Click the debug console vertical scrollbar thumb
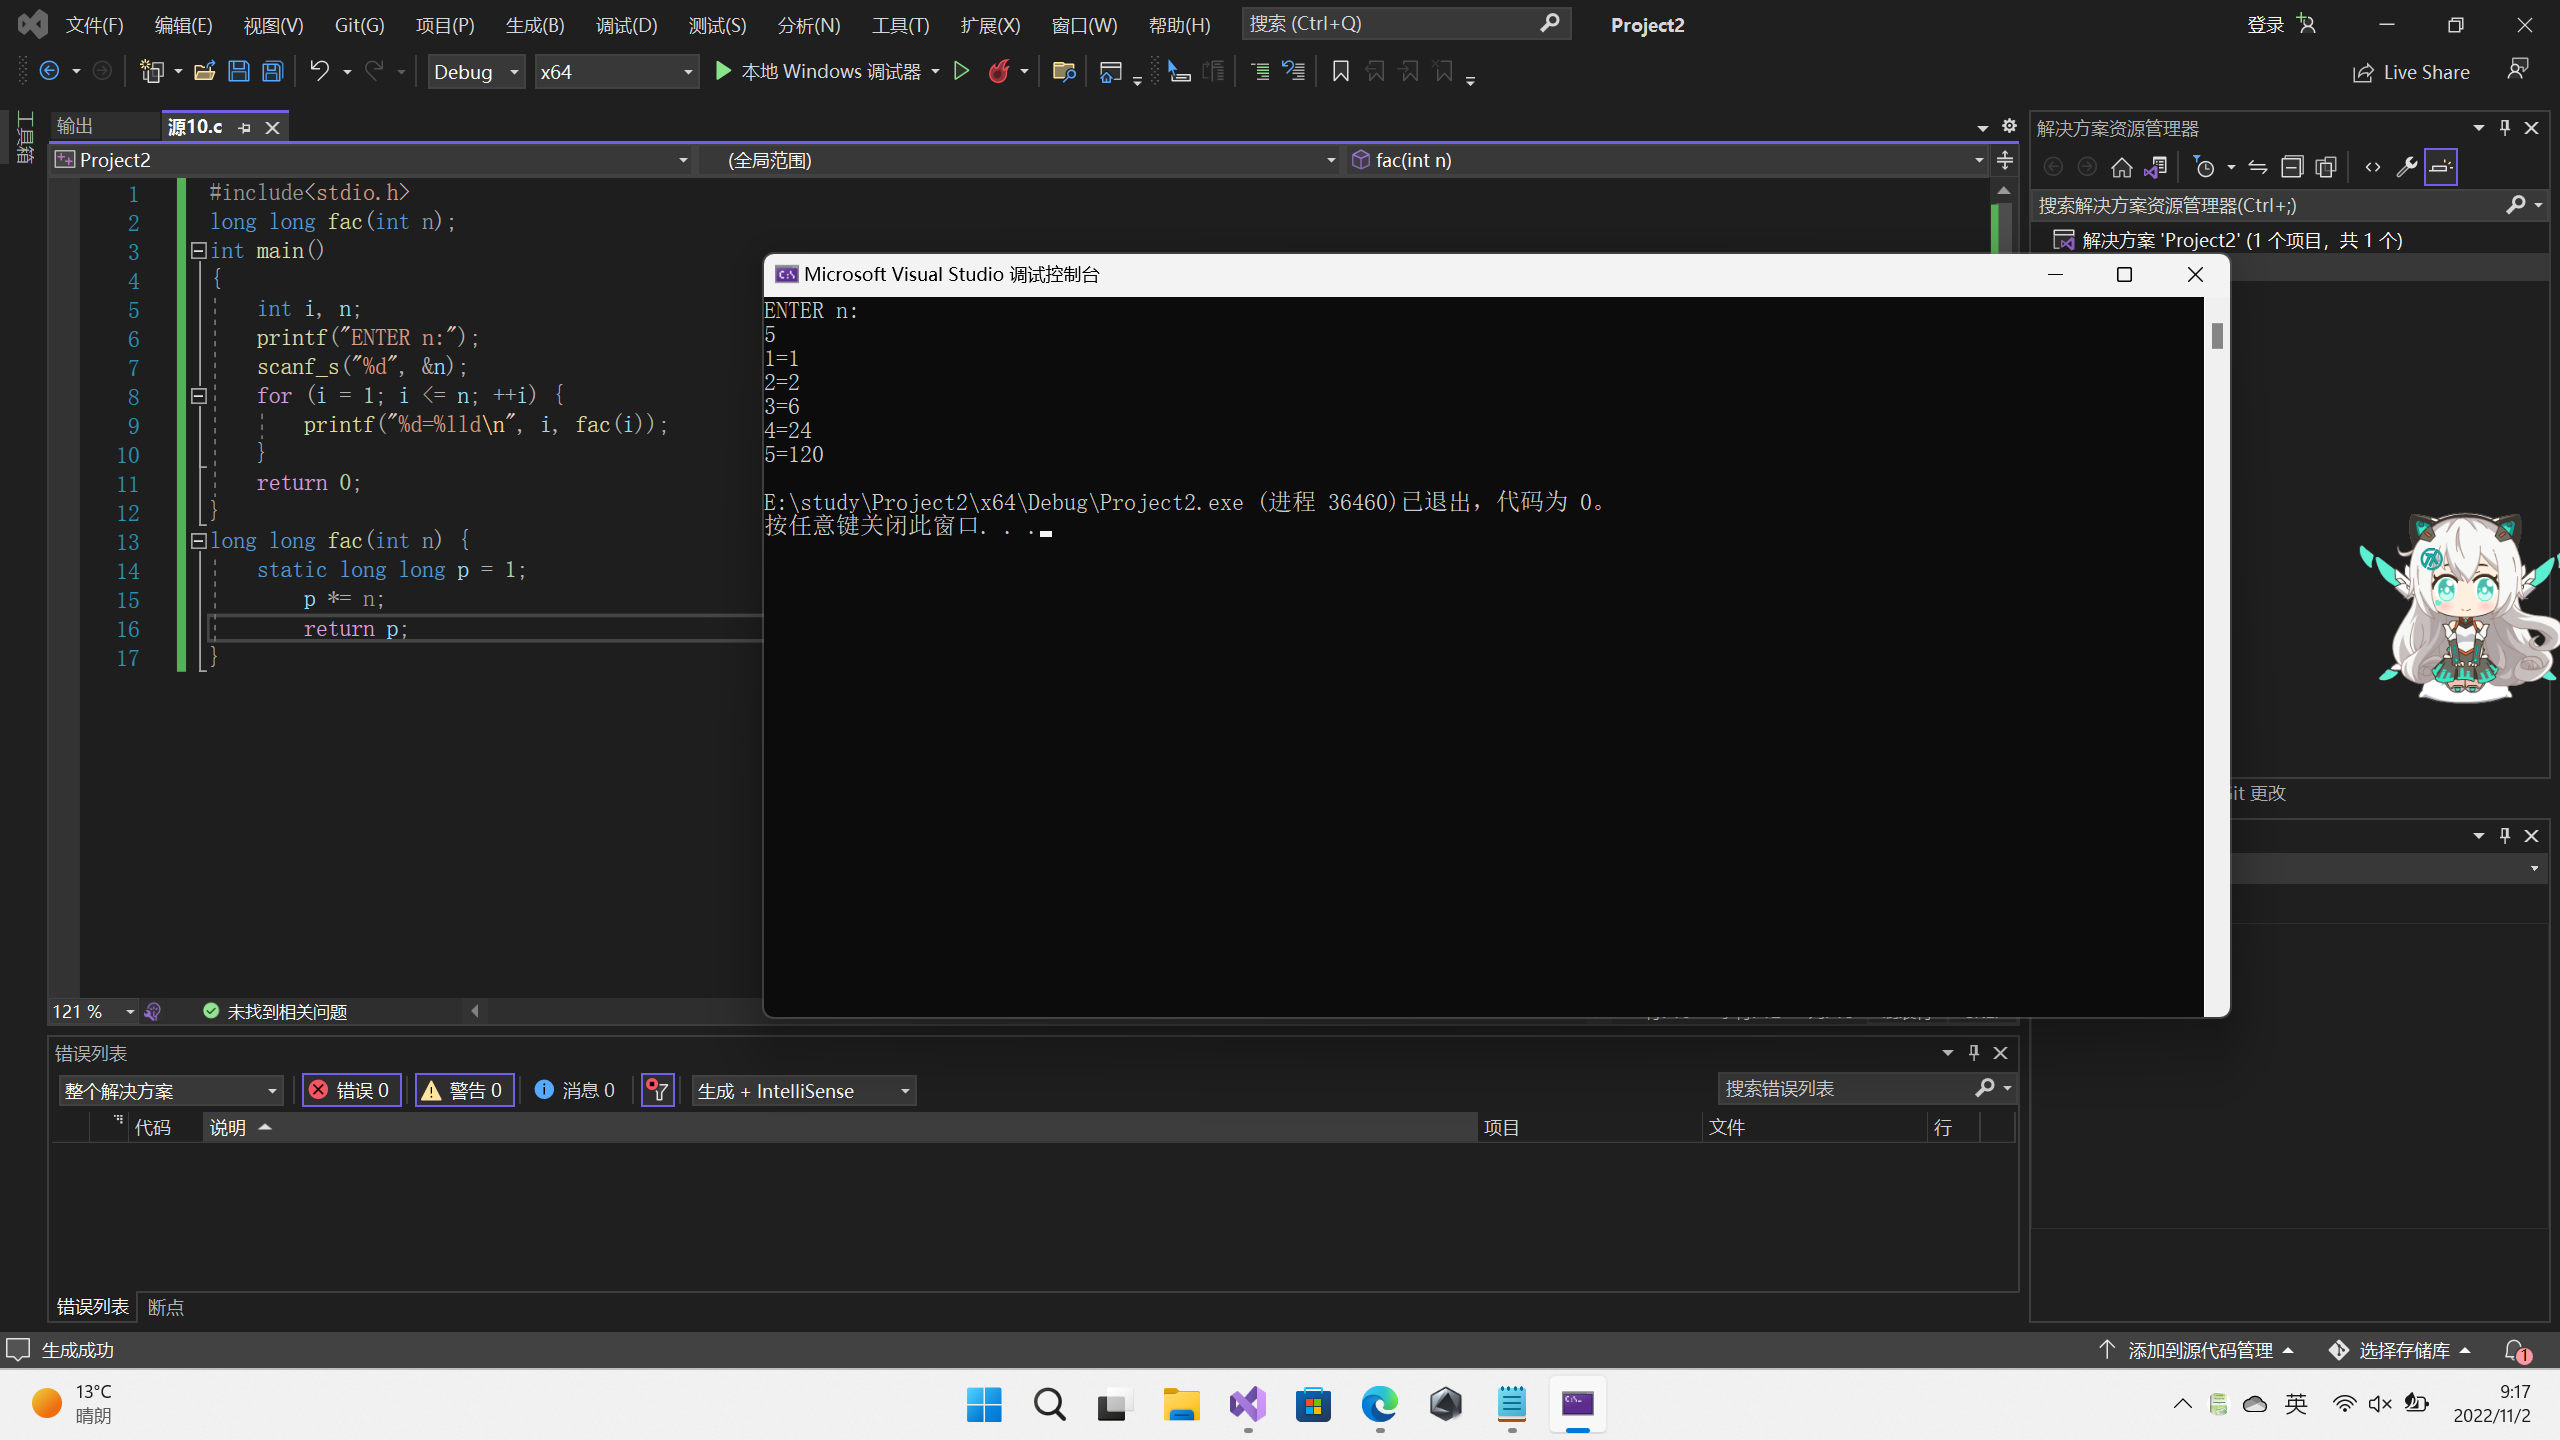 pyautogui.click(x=2217, y=336)
